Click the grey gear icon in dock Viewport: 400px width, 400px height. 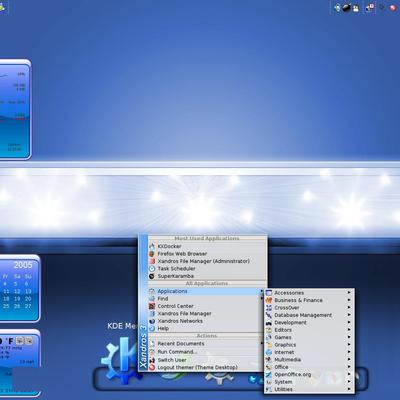pos(219,377)
